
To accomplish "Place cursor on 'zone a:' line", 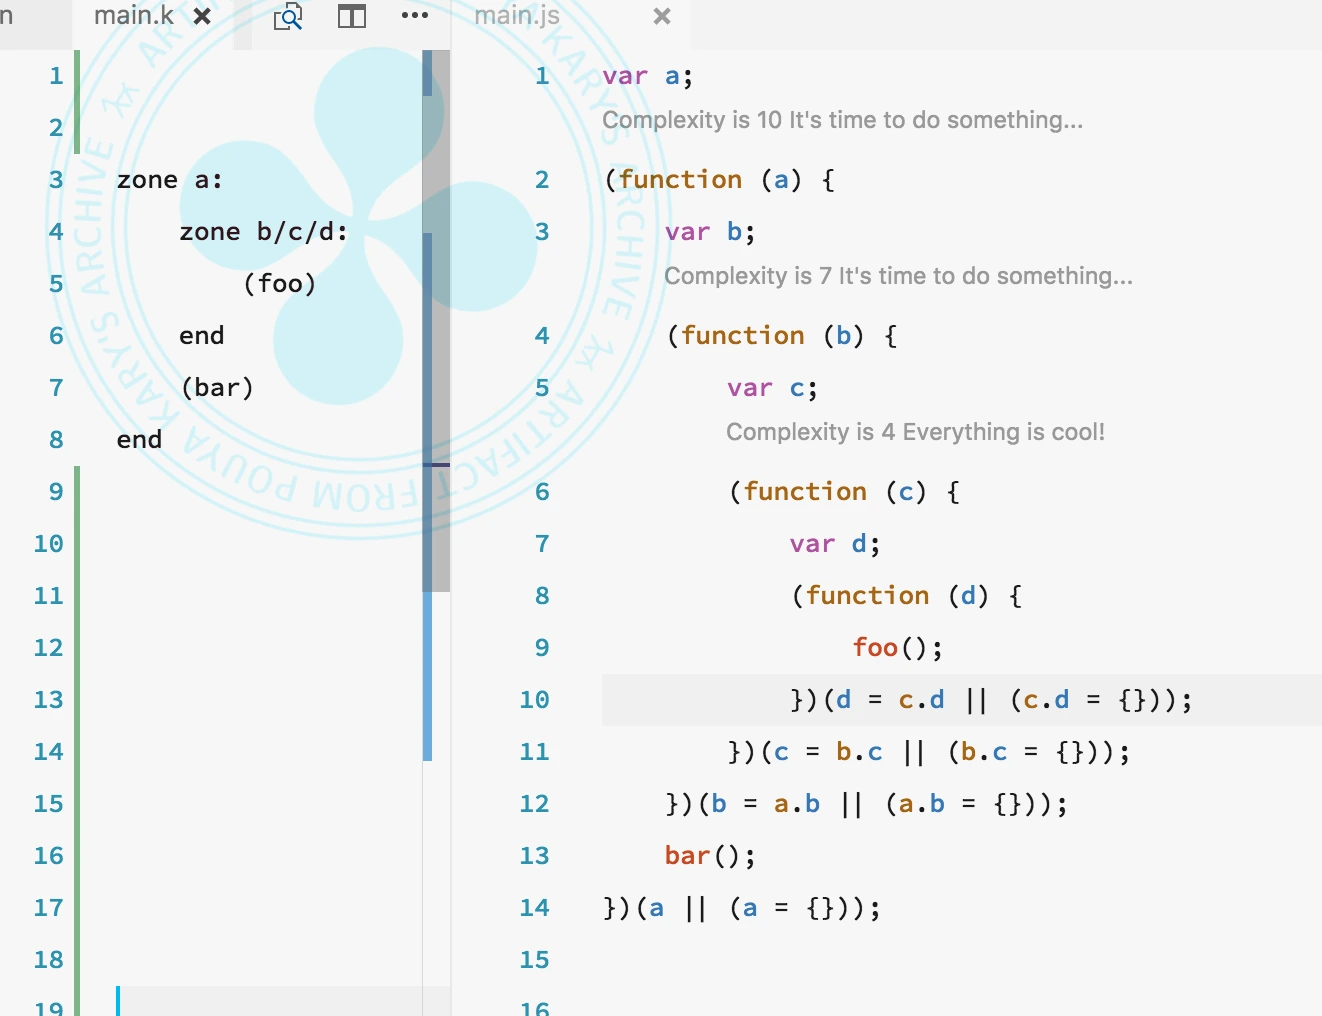I will (169, 180).
